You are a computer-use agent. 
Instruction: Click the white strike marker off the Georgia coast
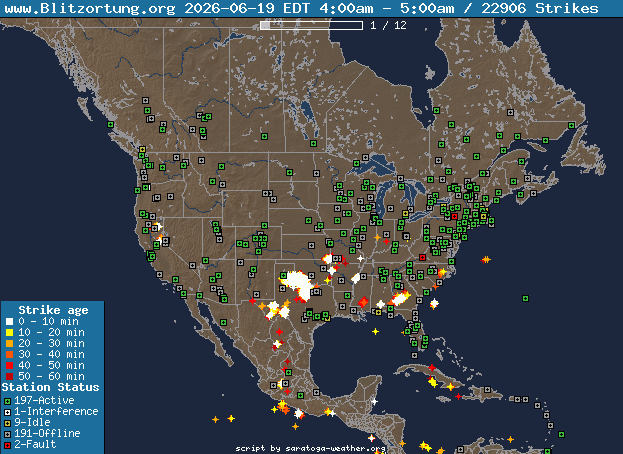[434, 304]
